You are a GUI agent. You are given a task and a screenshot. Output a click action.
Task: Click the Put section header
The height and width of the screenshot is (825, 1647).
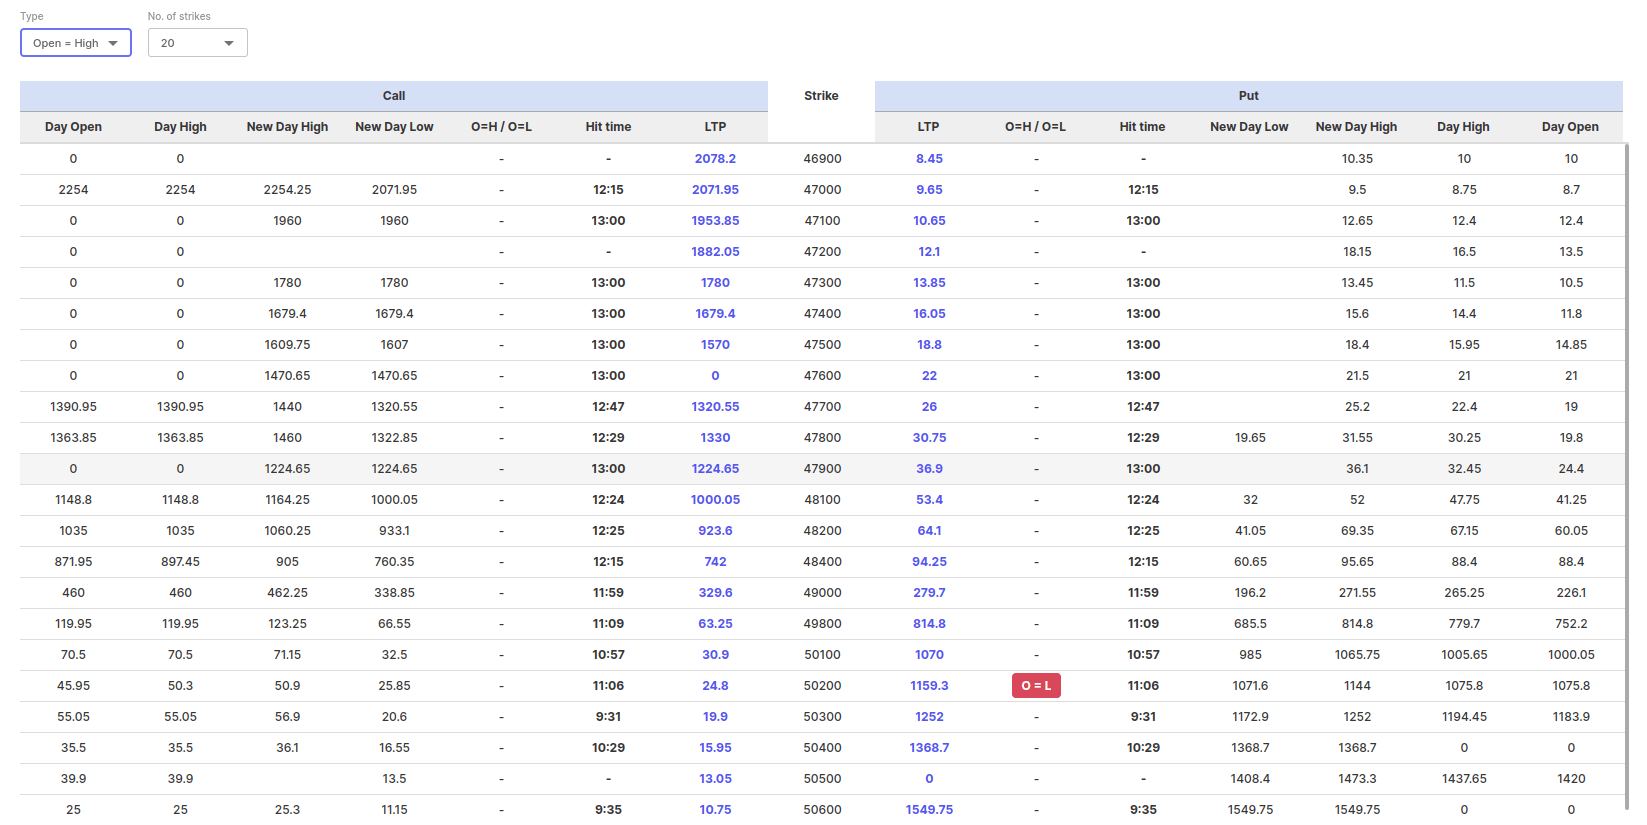pyautogui.click(x=1248, y=96)
